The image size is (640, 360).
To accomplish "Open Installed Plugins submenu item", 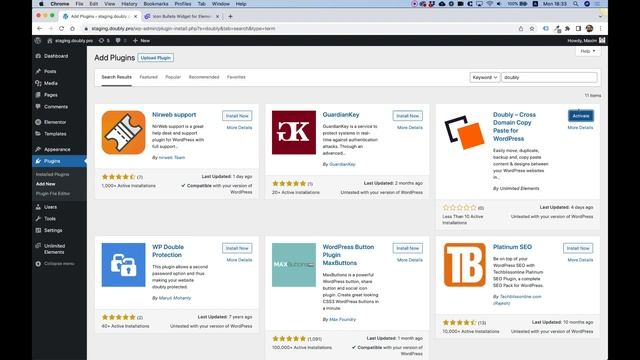I will click(52, 174).
